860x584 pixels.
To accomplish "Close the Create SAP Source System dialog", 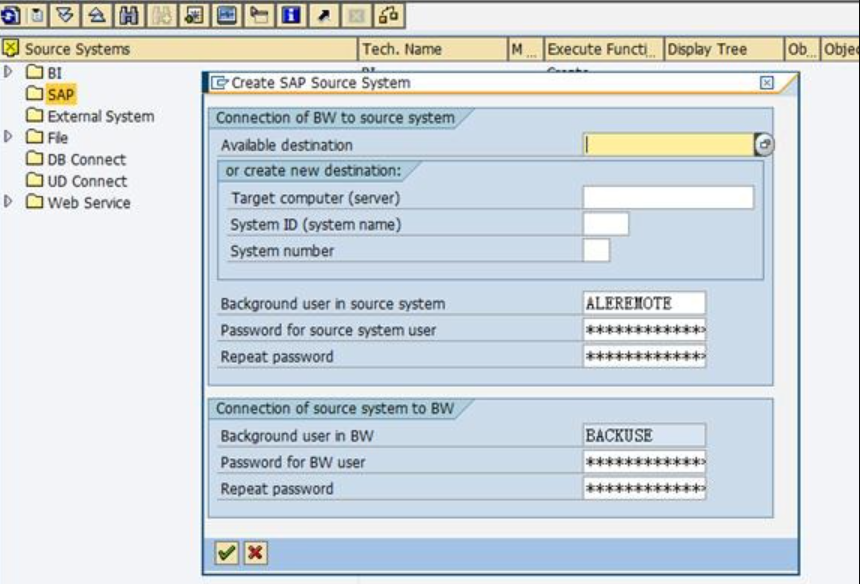I will click(x=767, y=83).
